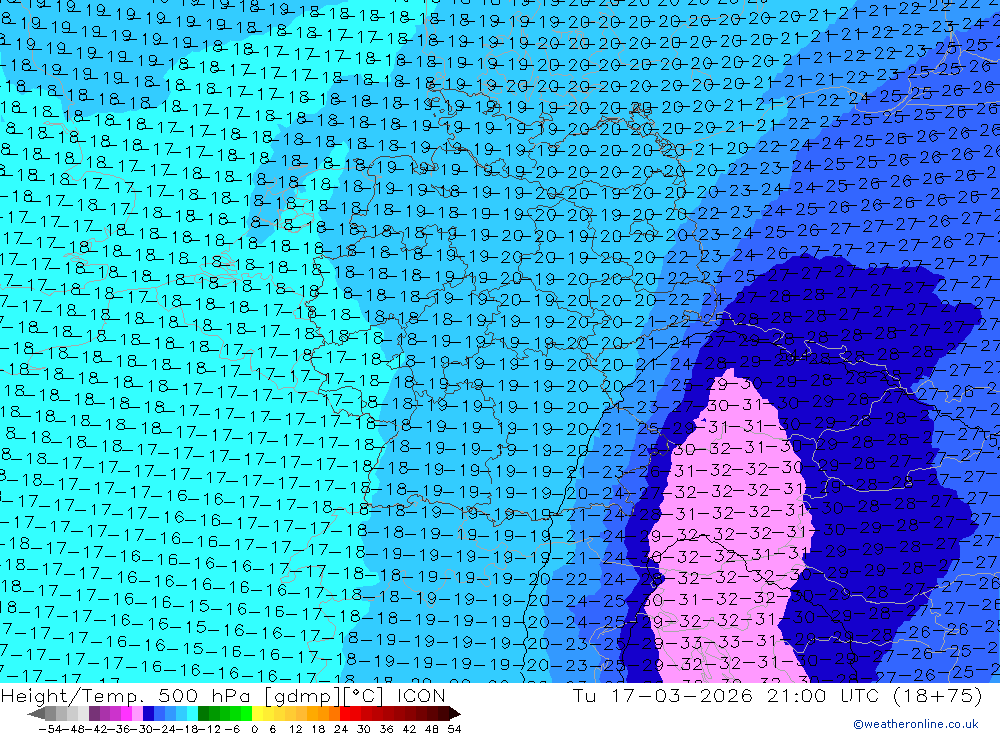Click the -6 legend value
1000x733 pixels.
pos(232,729)
